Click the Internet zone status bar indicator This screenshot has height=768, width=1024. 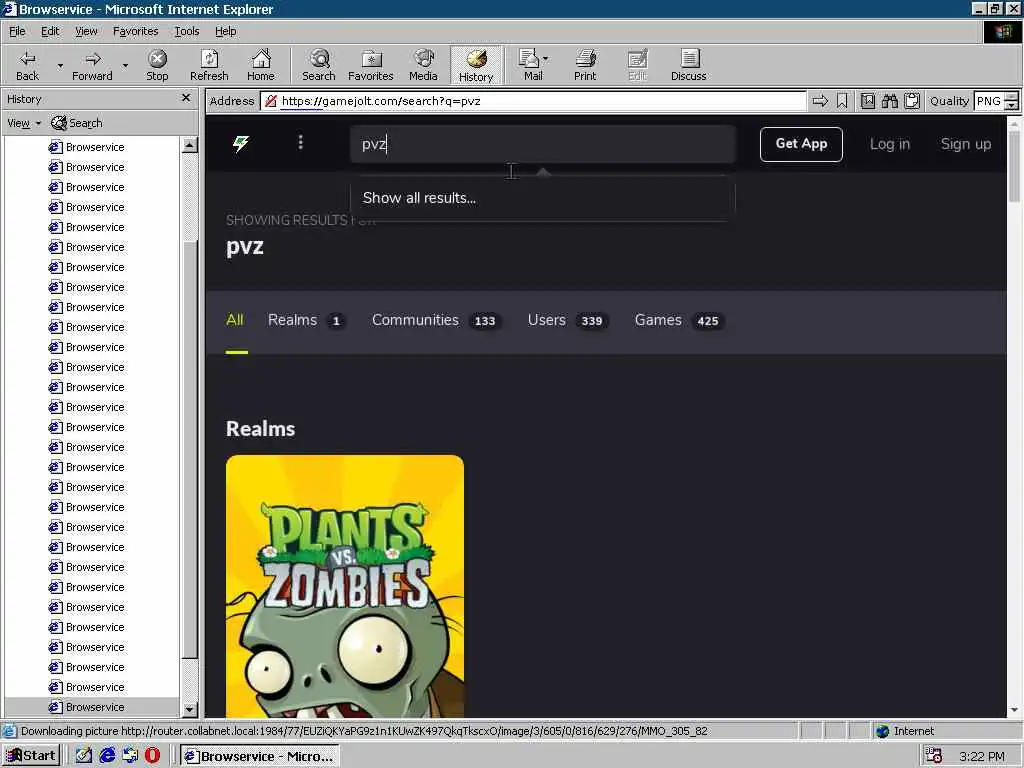[x=905, y=731]
